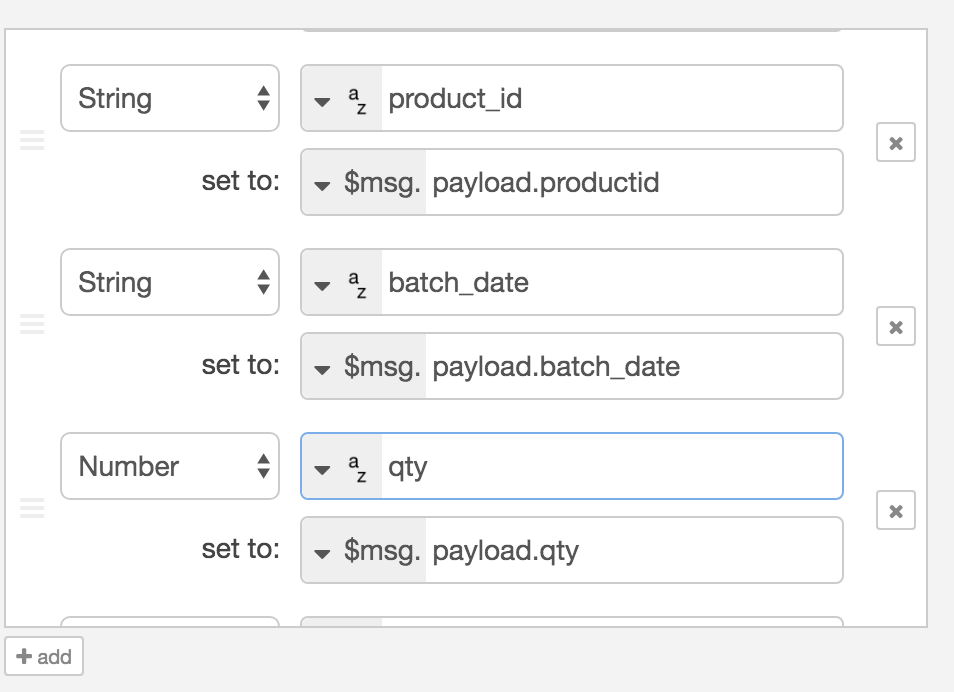Remove the qty row using the X icon
Screen dimensions: 954x692
click(x=896, y=510)
